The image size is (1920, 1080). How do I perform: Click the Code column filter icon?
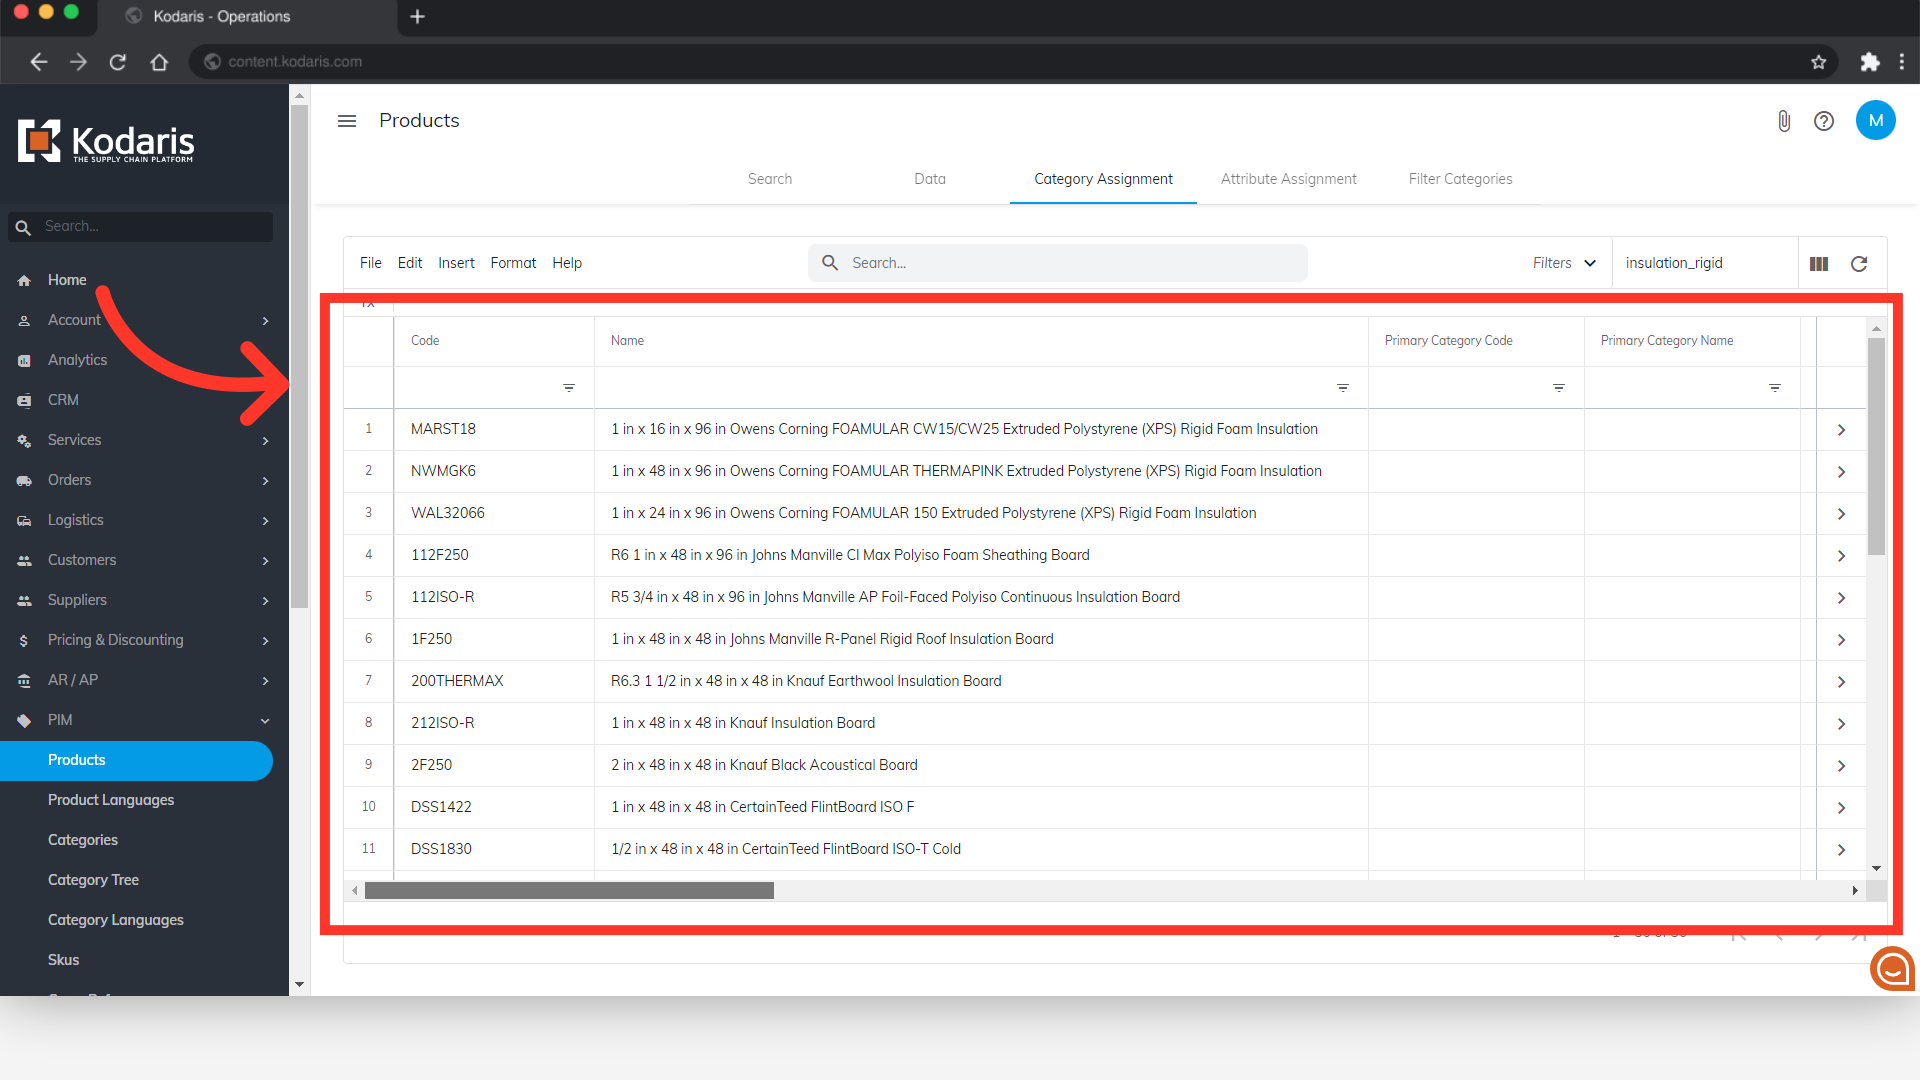click(569, 388)
